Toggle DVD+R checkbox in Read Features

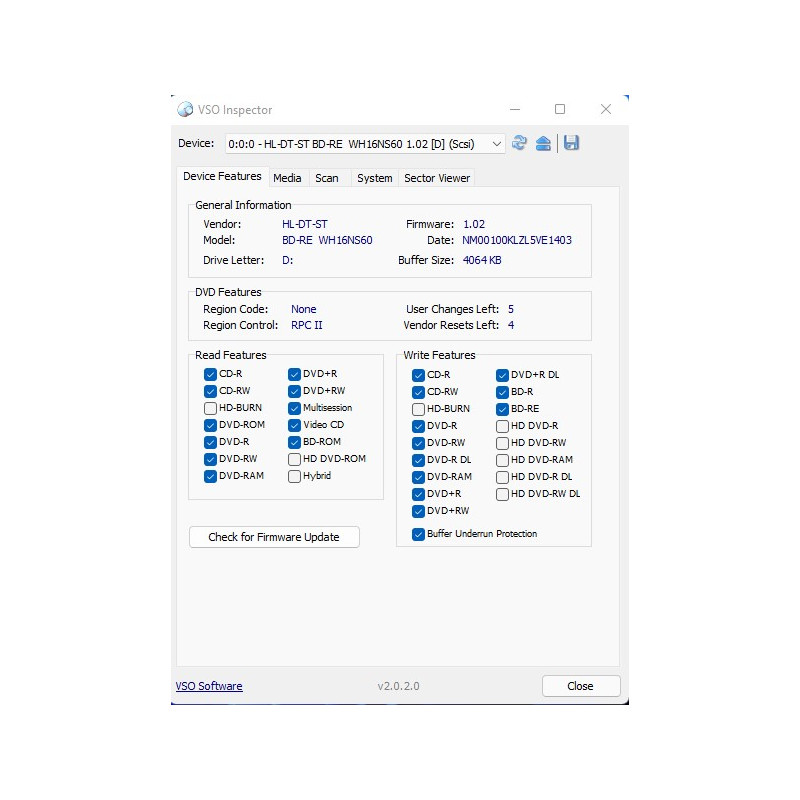coord(294,374)
